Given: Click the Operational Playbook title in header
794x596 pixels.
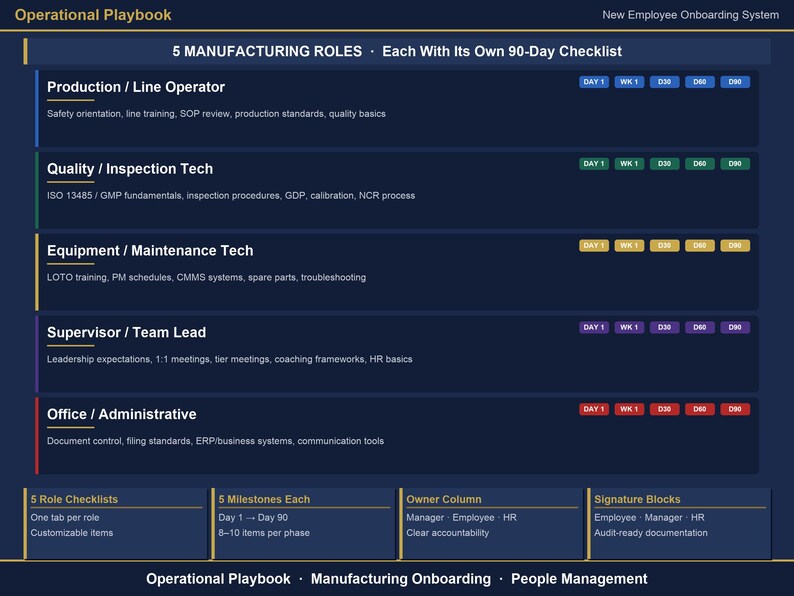Looking at the screenshot, I should pos(93,15).
